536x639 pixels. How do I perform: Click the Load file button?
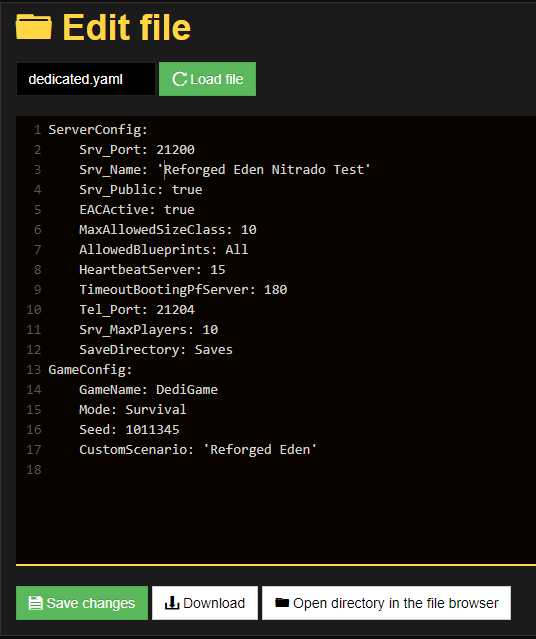(207, 79)
